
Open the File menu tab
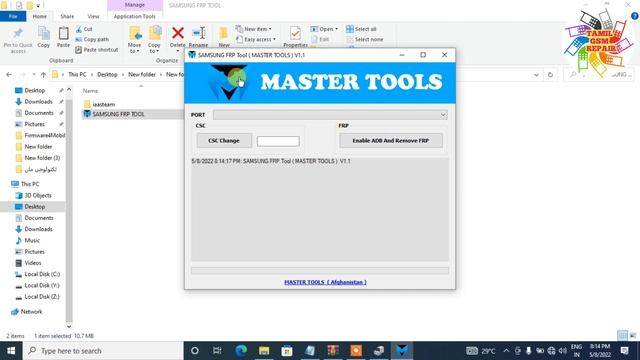[x=13, y=16]
